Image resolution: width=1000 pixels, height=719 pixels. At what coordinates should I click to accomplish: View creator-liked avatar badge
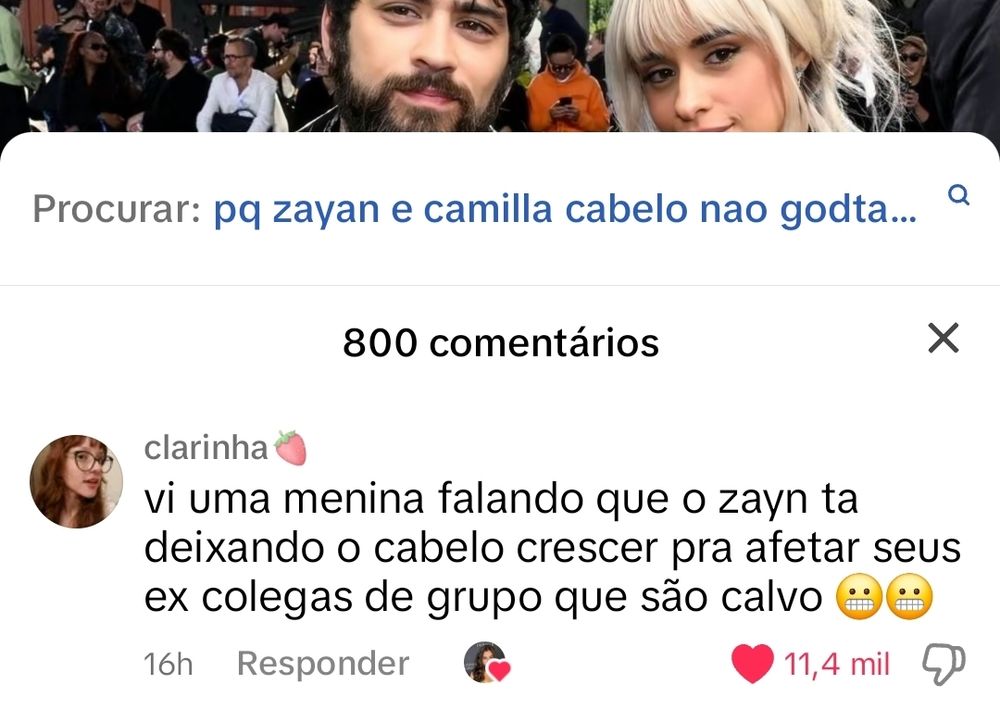[x=487, y=663]
